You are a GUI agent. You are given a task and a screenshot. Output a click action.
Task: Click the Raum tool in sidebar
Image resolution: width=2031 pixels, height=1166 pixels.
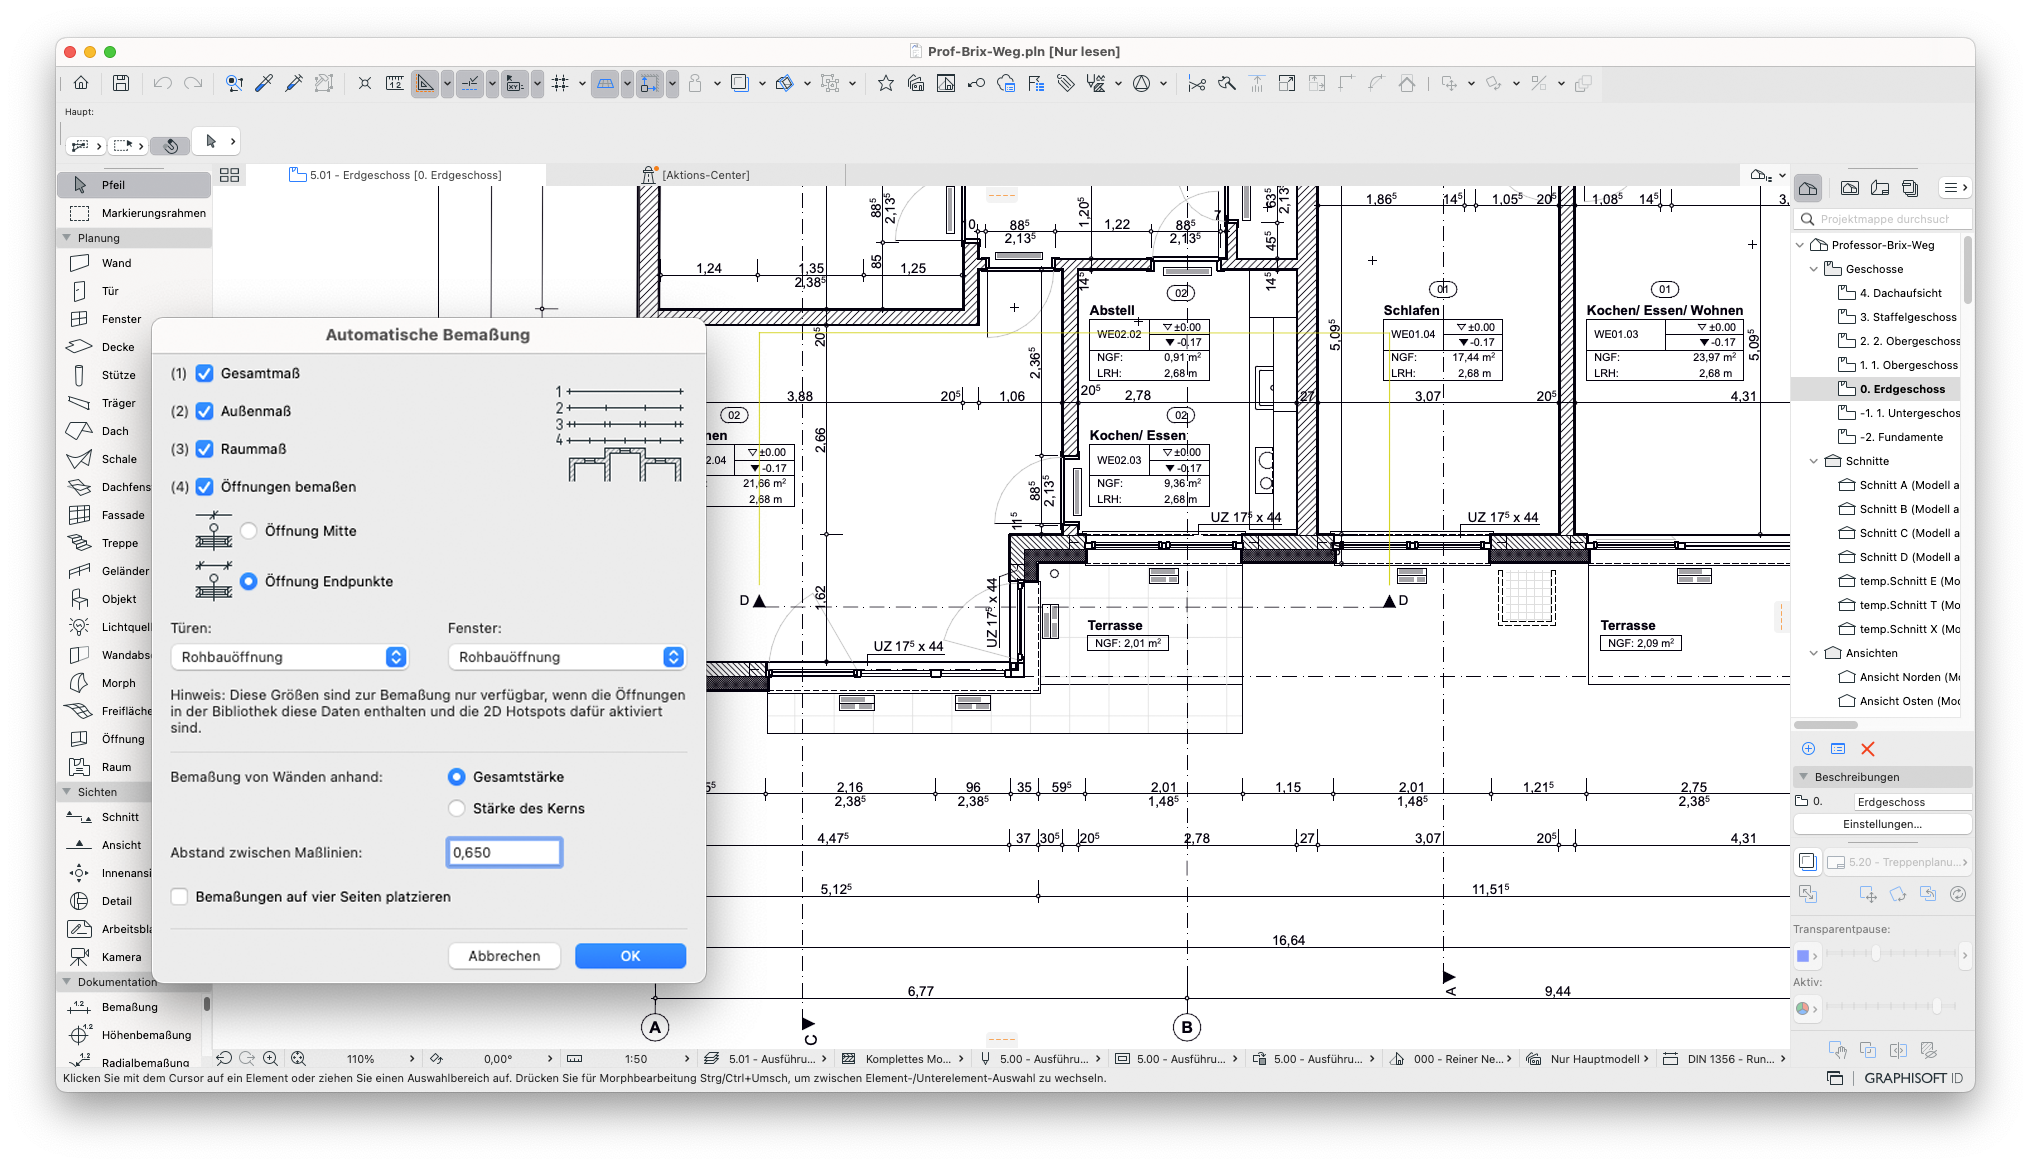tap(114, 764)
